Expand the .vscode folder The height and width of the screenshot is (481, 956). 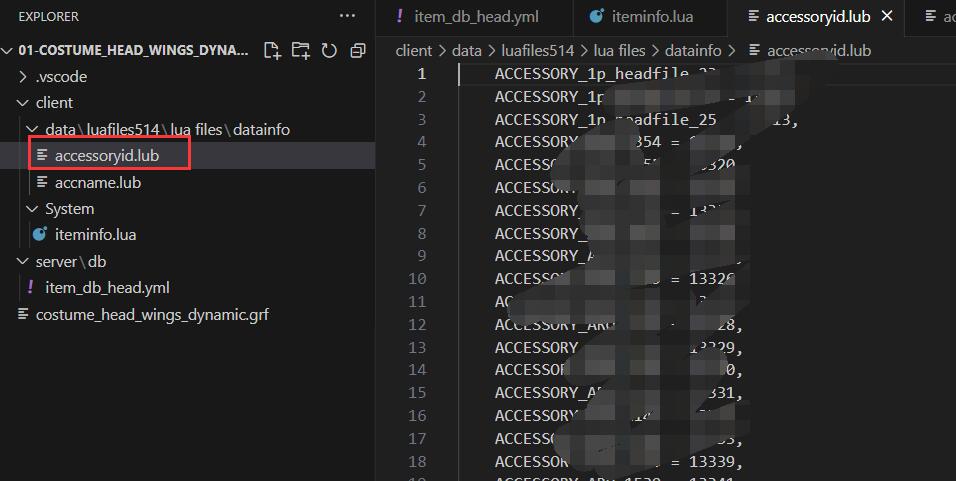(24, 77)
